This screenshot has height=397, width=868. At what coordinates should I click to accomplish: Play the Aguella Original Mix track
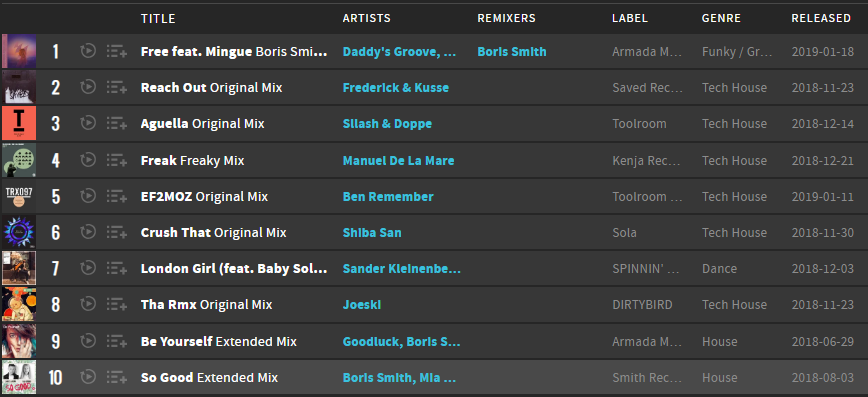click(88, 123)
